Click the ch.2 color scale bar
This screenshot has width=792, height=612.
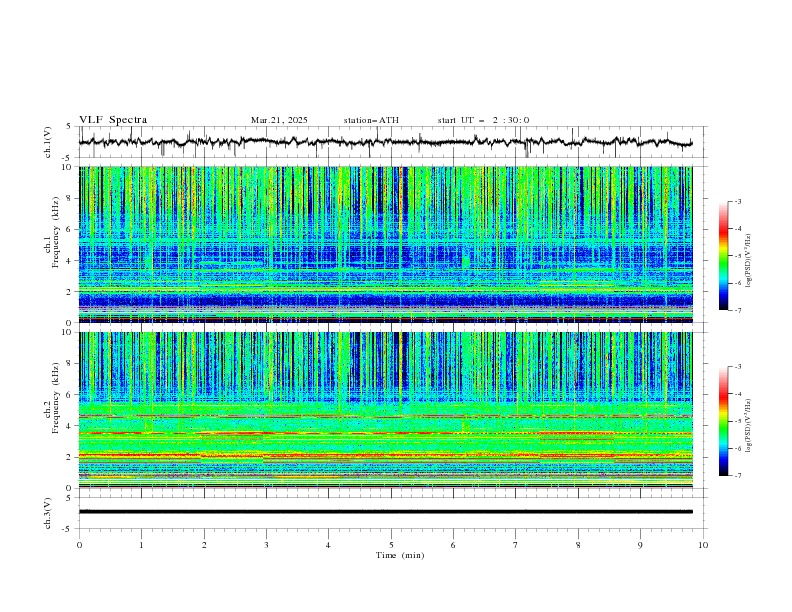pyautogui.click(x=723, y=421)
